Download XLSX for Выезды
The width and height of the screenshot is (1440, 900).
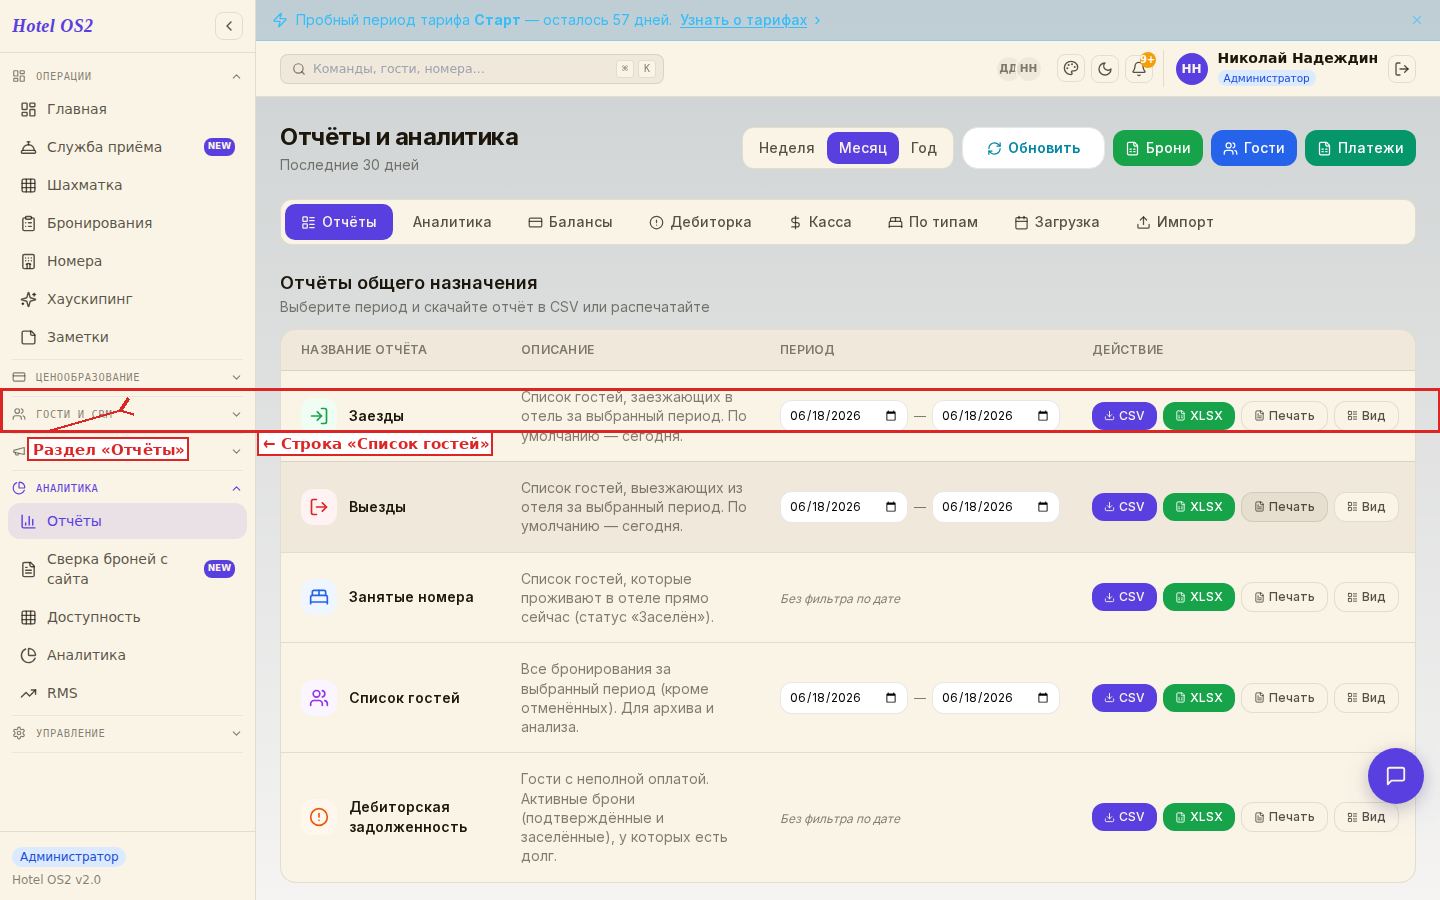[x=1199, y=507]
